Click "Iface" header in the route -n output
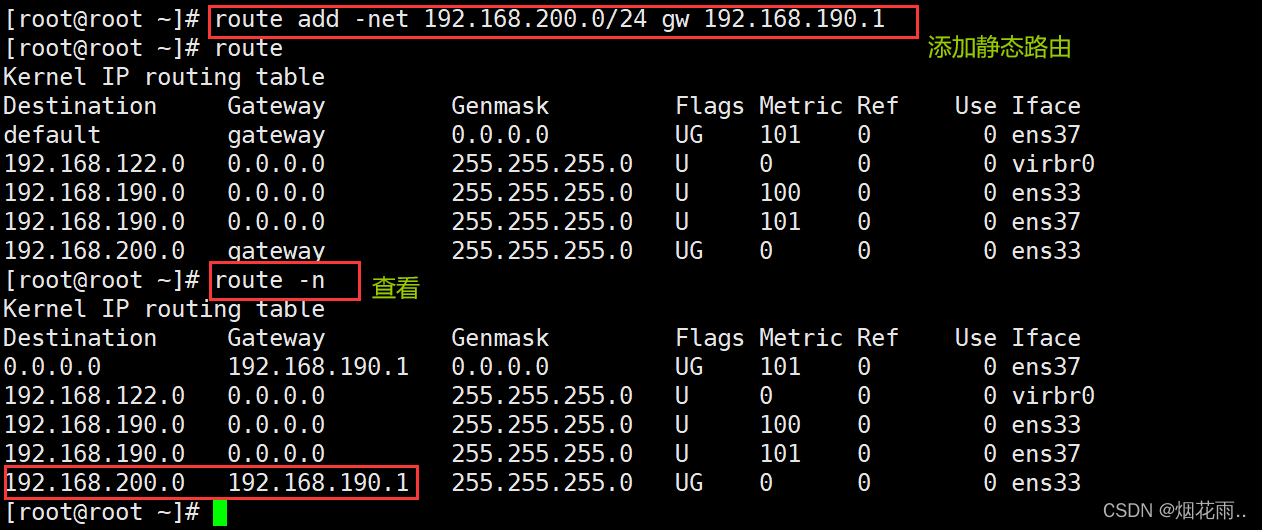The width and height of the screenshot is (1262, 530). (x=1046, y=338)
